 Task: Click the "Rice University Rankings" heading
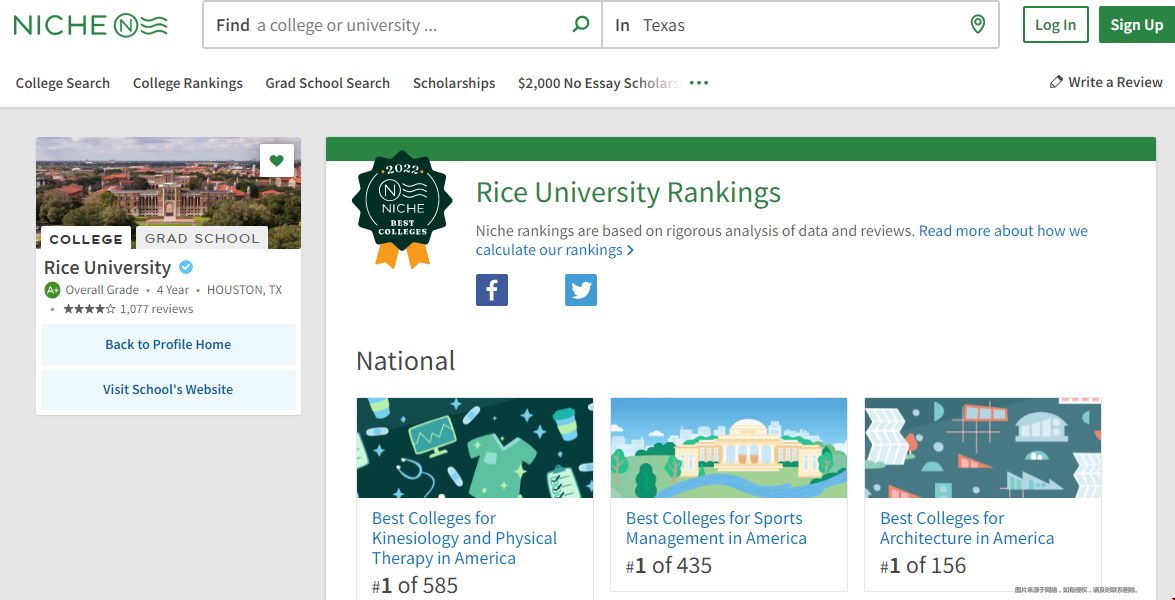click(x=628, y=193)
